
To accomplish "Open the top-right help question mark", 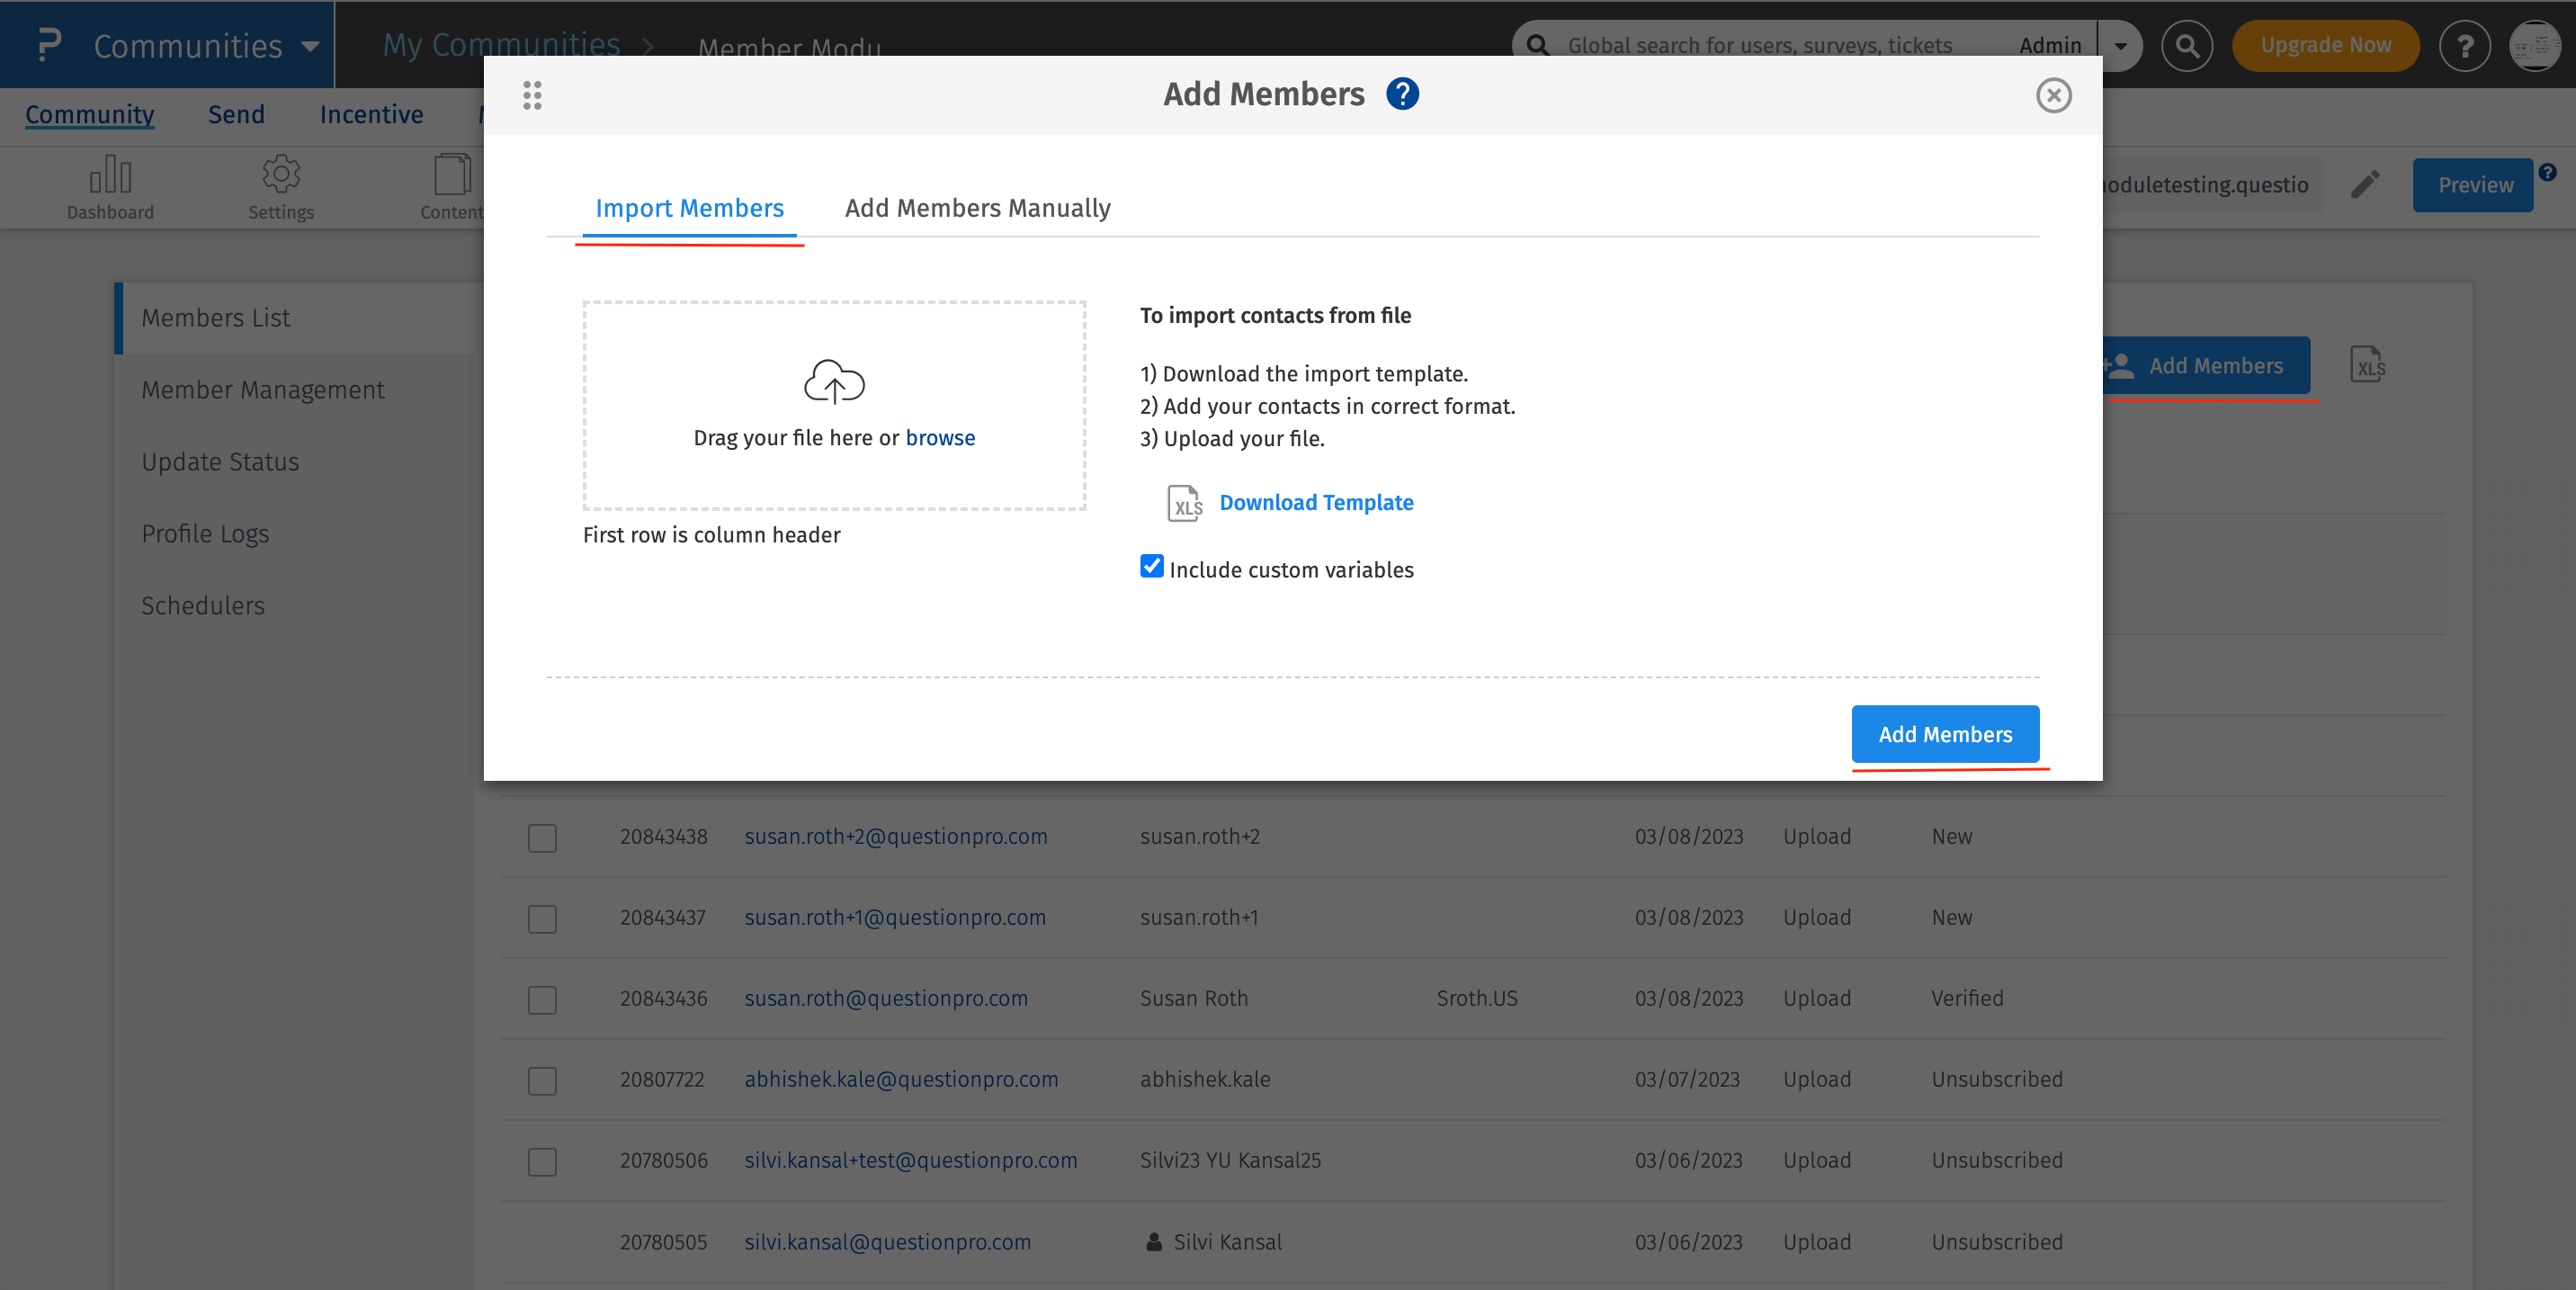I will pyautogui.click(x=2465, y=46).
